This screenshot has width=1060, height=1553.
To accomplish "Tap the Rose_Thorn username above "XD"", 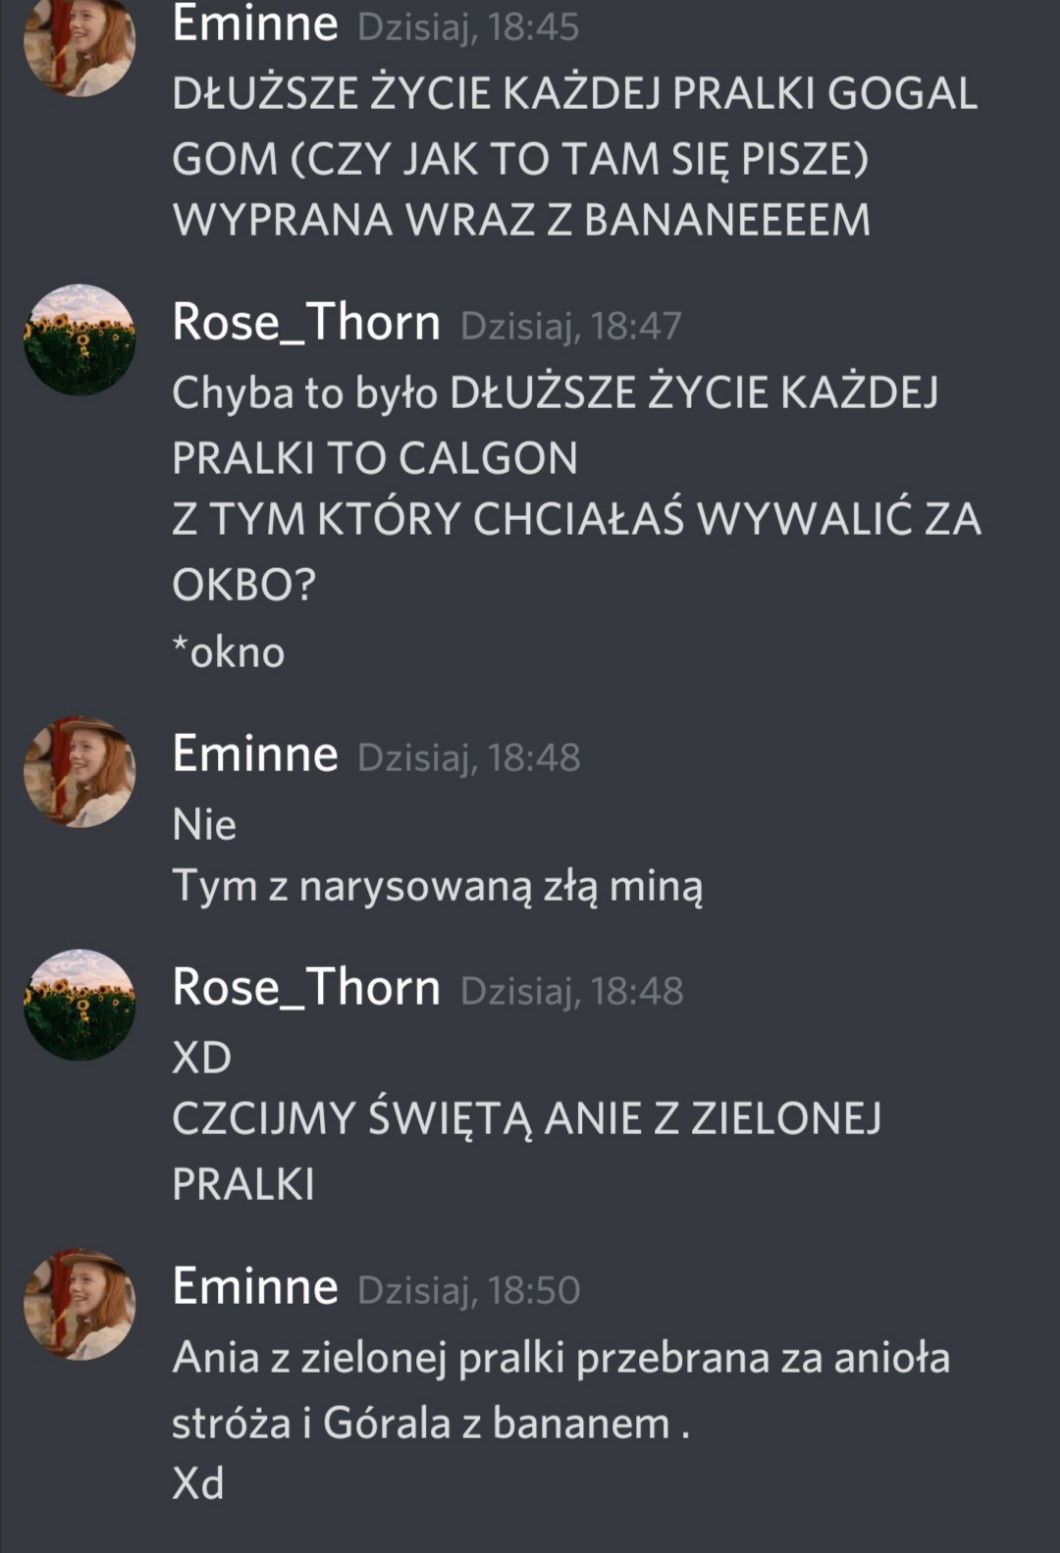I will pyautogui.click(x=306, y=987).
